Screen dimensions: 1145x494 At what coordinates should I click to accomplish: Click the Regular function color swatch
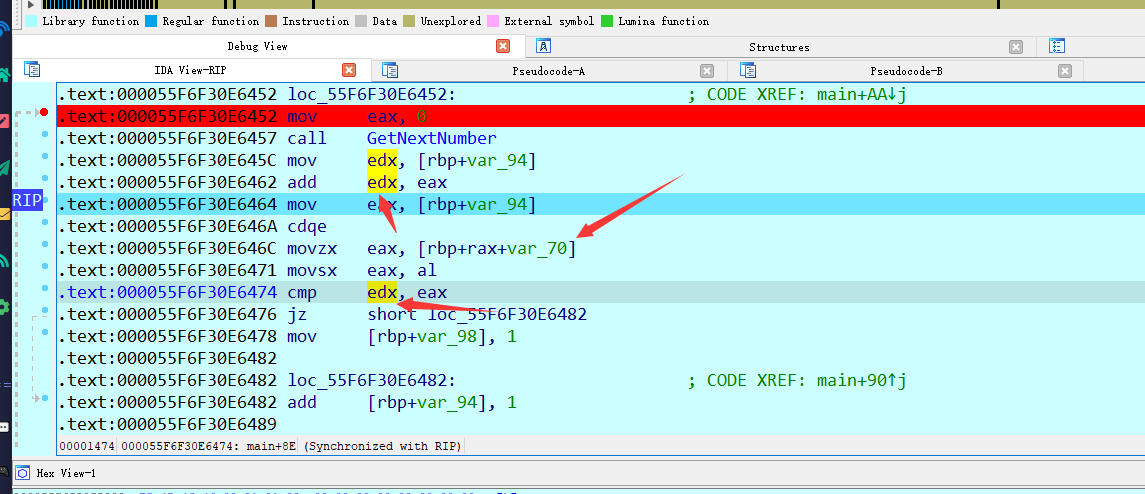(151, 21)
